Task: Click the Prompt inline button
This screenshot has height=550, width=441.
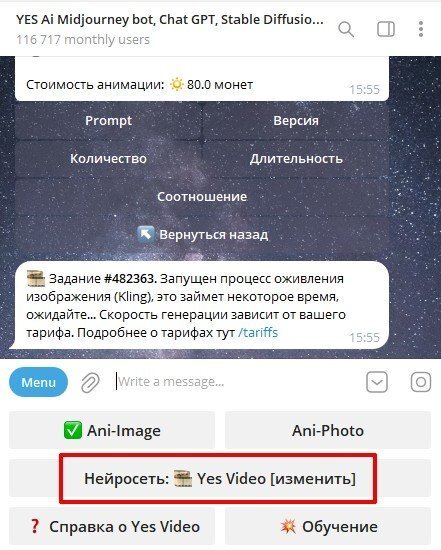Action: pos(108,121)
